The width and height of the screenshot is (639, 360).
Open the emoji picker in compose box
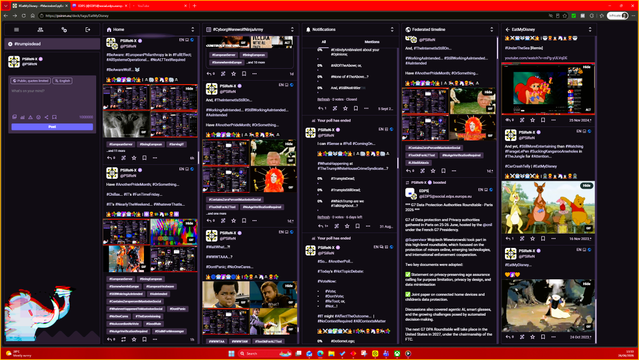38,117
